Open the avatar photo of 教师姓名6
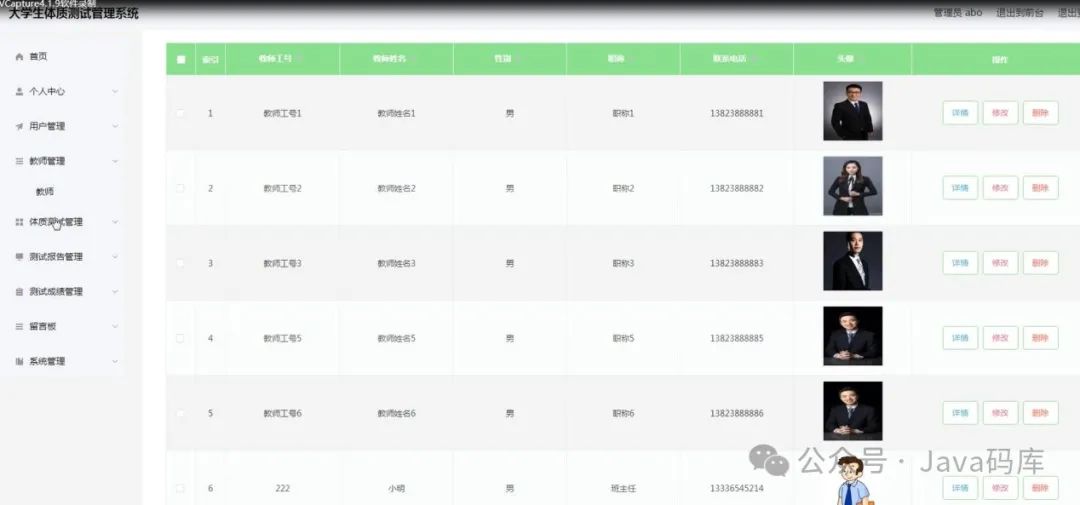This screenshot has height=505, width=1080. (853, 411)
